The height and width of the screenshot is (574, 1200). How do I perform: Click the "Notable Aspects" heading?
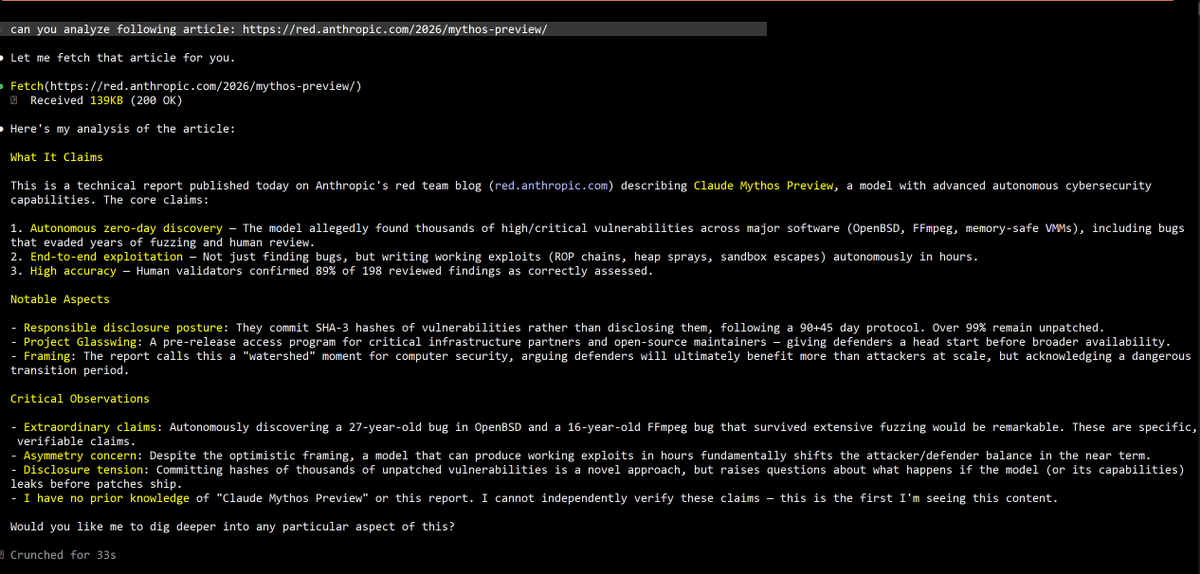[x=60, y=299]
